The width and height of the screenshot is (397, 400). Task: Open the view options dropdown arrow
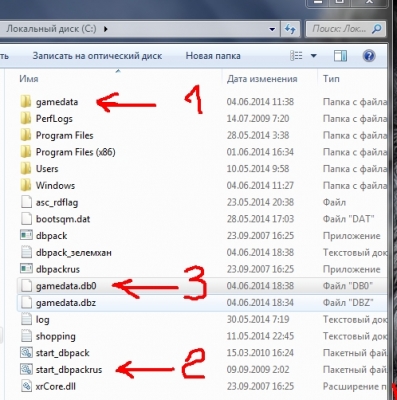point(313,56)
